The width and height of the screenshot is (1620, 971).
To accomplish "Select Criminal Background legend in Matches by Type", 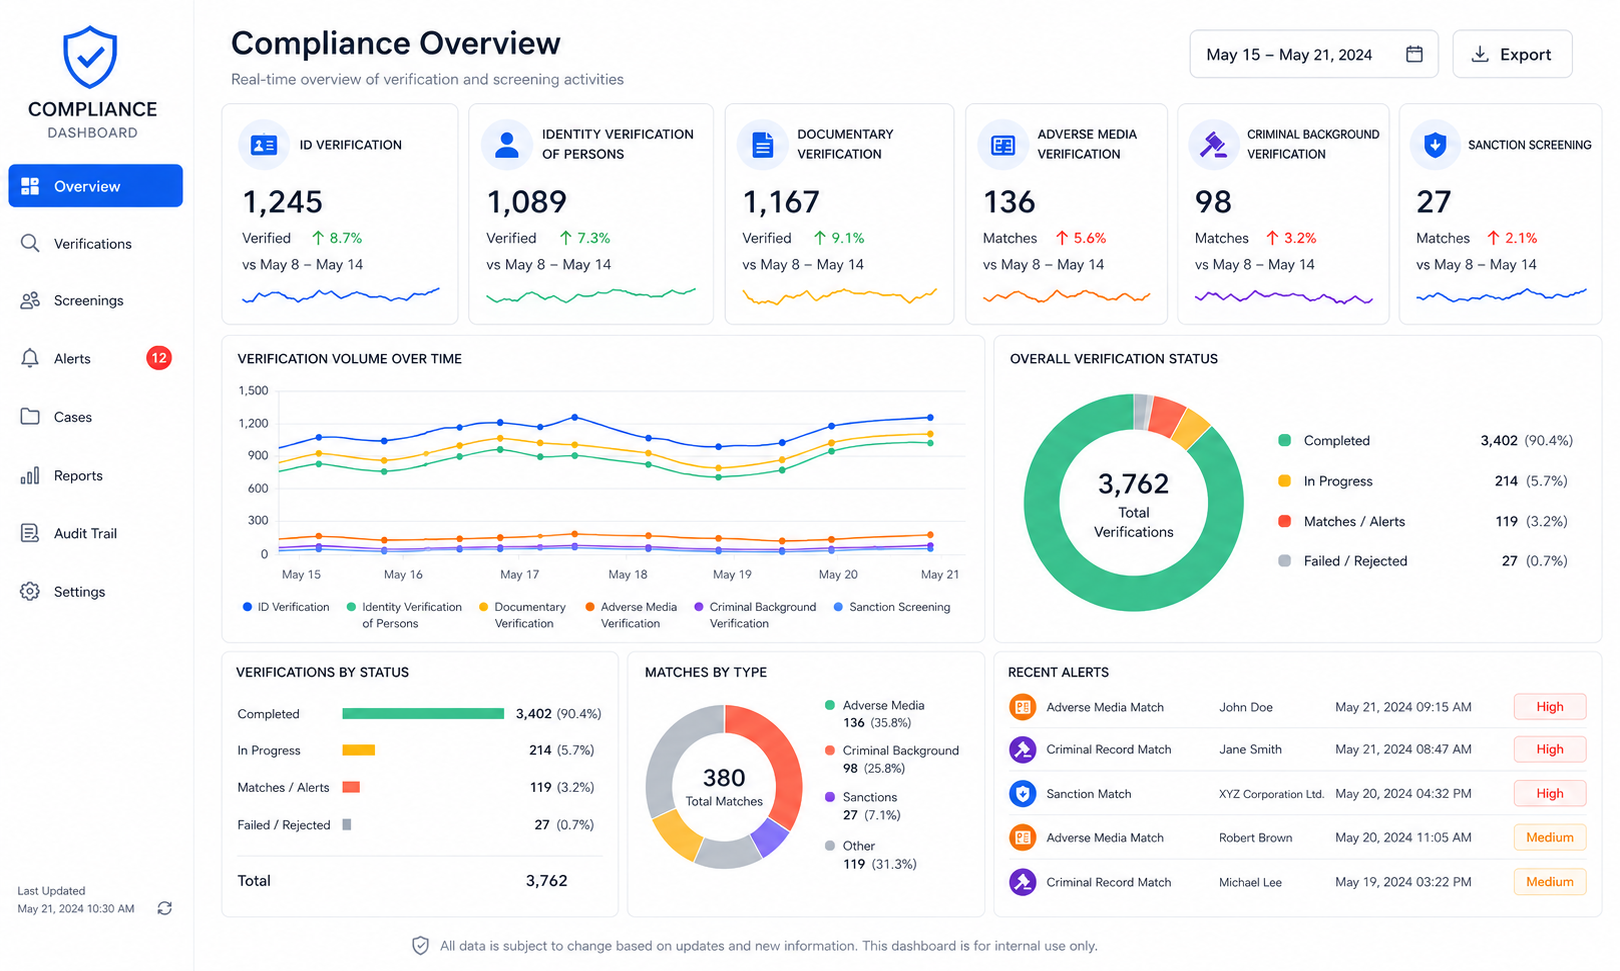I will 891,759.
